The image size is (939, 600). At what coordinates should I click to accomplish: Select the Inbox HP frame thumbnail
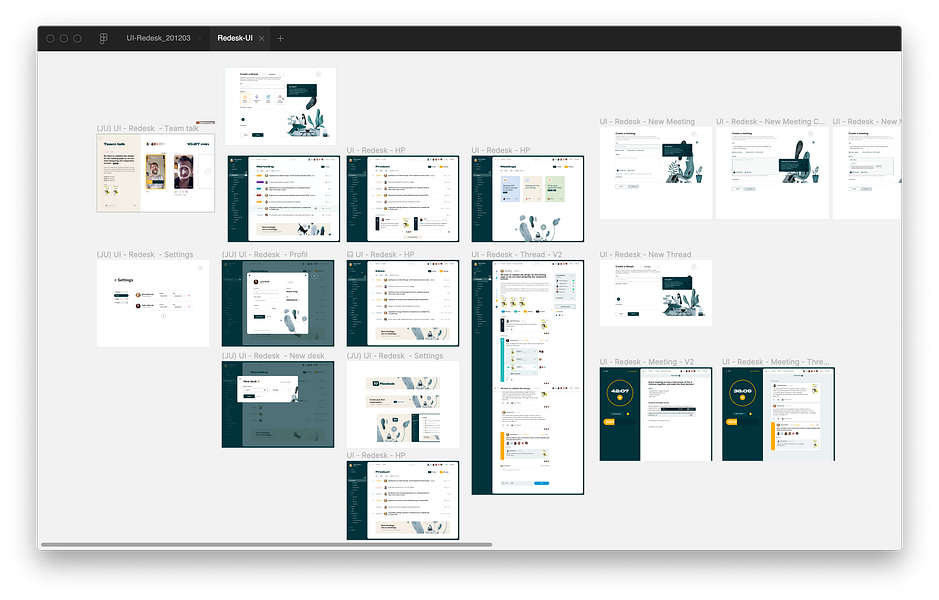pyautogui.click(x=403, y=303)
